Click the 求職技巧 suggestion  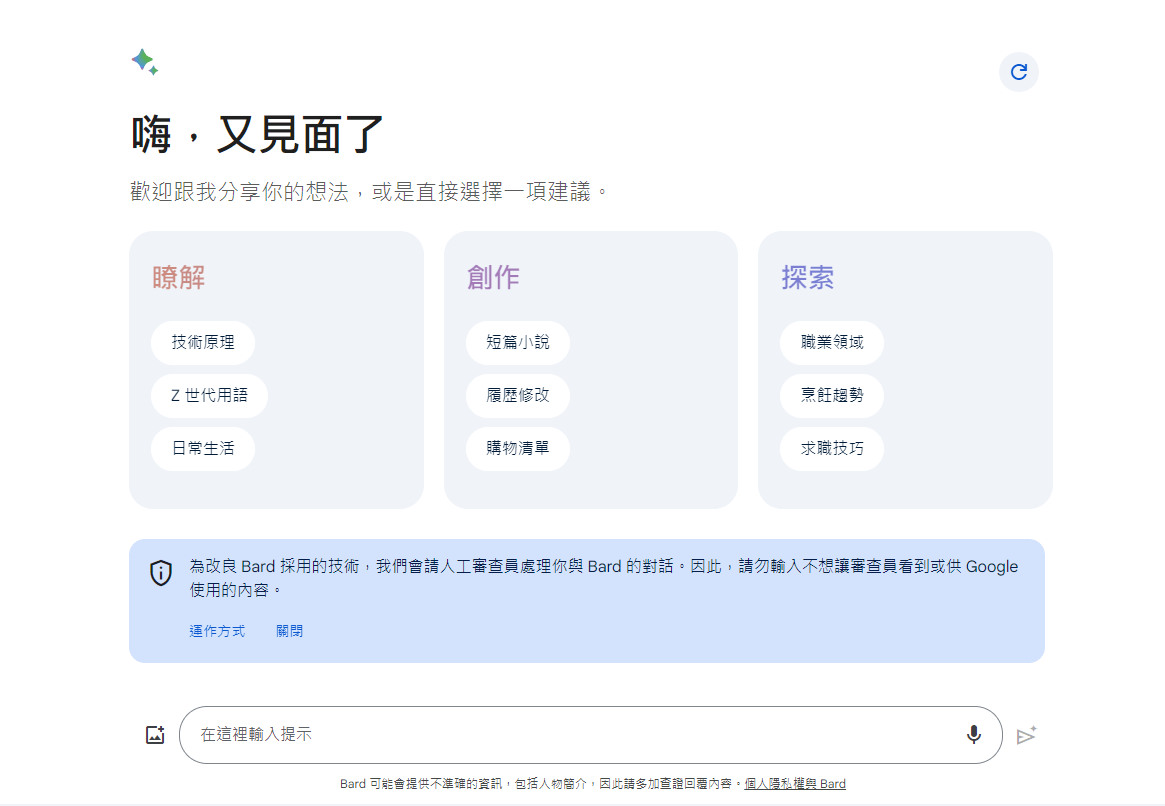click(831, 449)
